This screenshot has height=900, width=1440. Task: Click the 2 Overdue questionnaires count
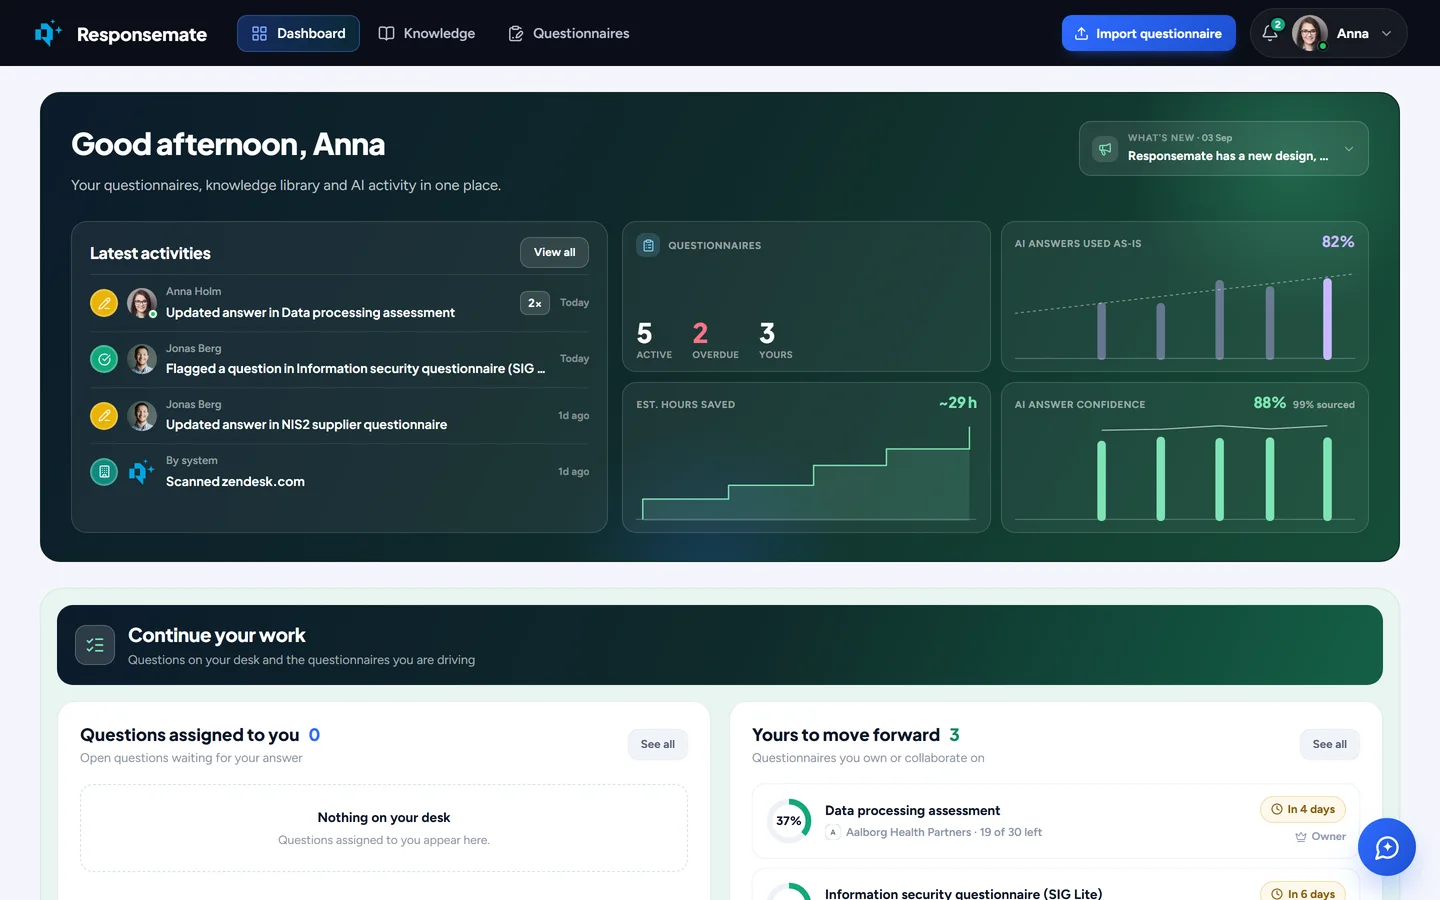(700, 333)
